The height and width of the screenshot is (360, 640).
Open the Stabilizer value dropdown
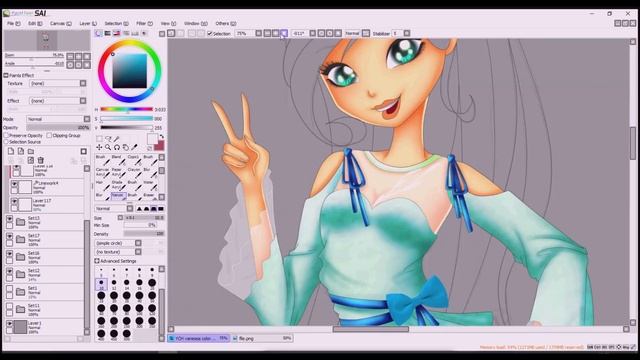pos(407,33)
